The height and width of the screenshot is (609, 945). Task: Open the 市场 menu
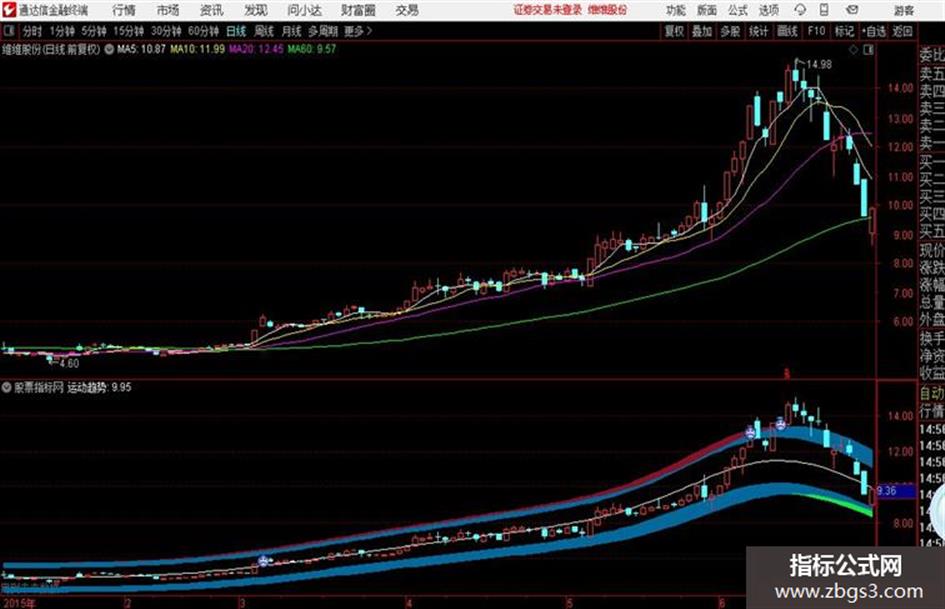(x=168, y=10)
